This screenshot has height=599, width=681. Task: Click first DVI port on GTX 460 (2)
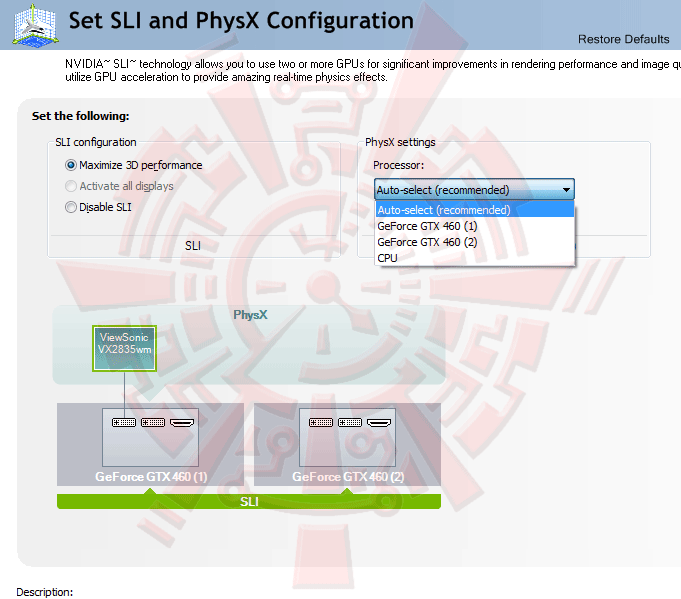pyautogui.click(x=321, y=422)
